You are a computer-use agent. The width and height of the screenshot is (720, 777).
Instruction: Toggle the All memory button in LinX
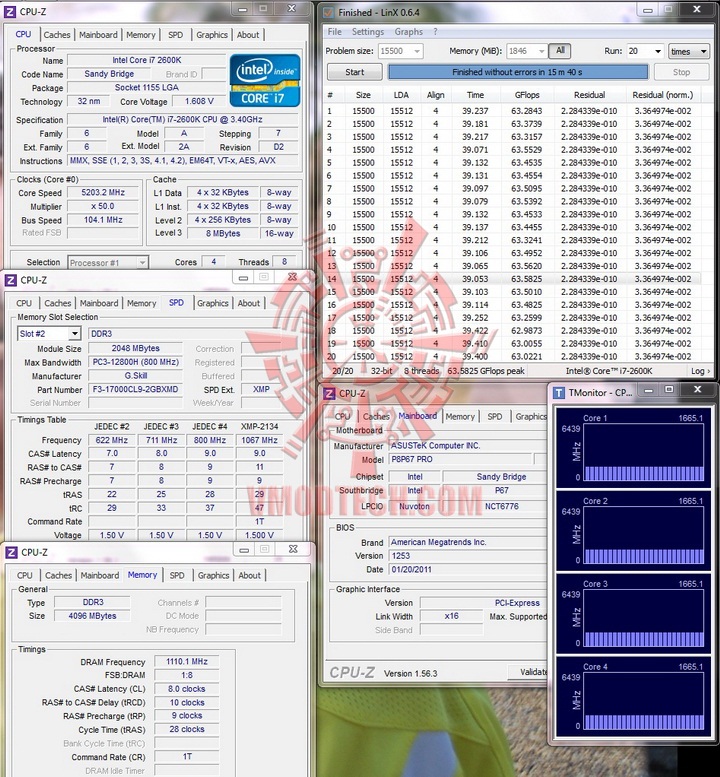point(560,51)
